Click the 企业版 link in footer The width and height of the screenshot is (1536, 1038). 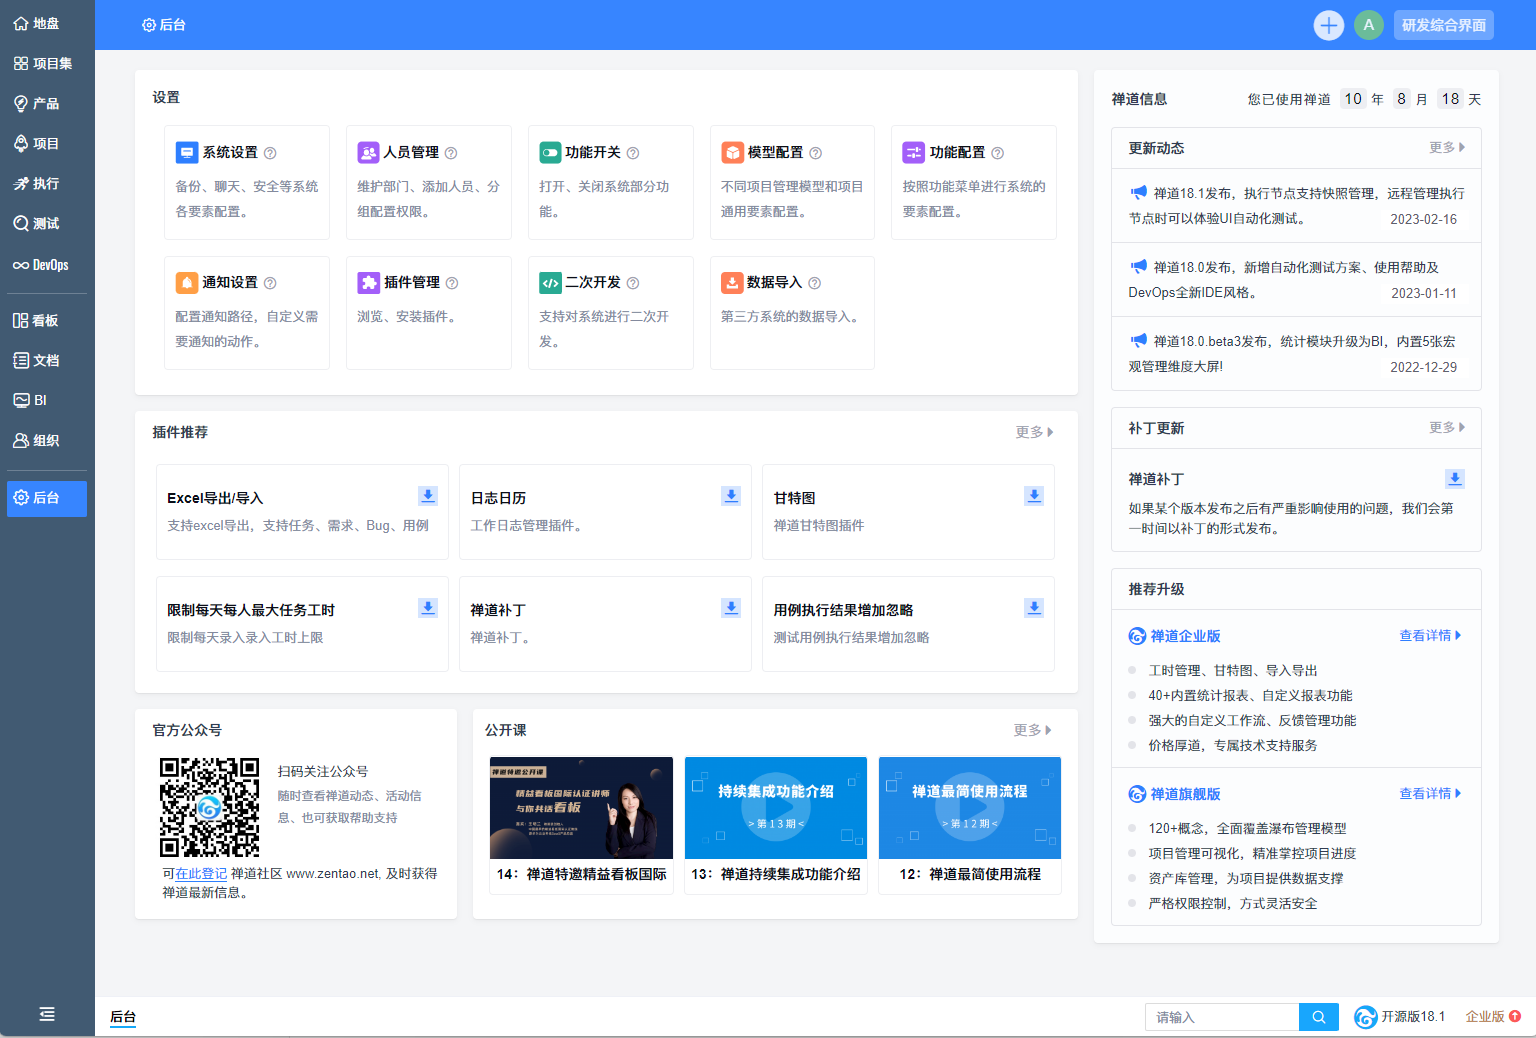(1493, 1016)
